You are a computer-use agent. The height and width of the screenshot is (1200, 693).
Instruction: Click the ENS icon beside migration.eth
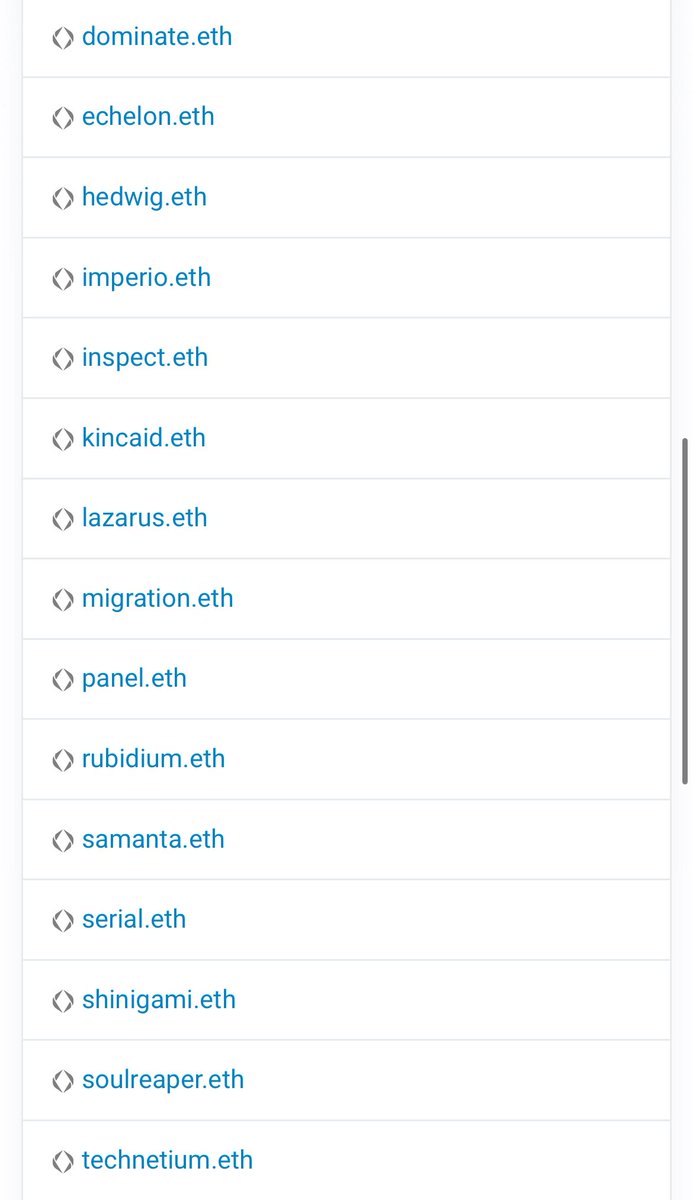(63, 599)
